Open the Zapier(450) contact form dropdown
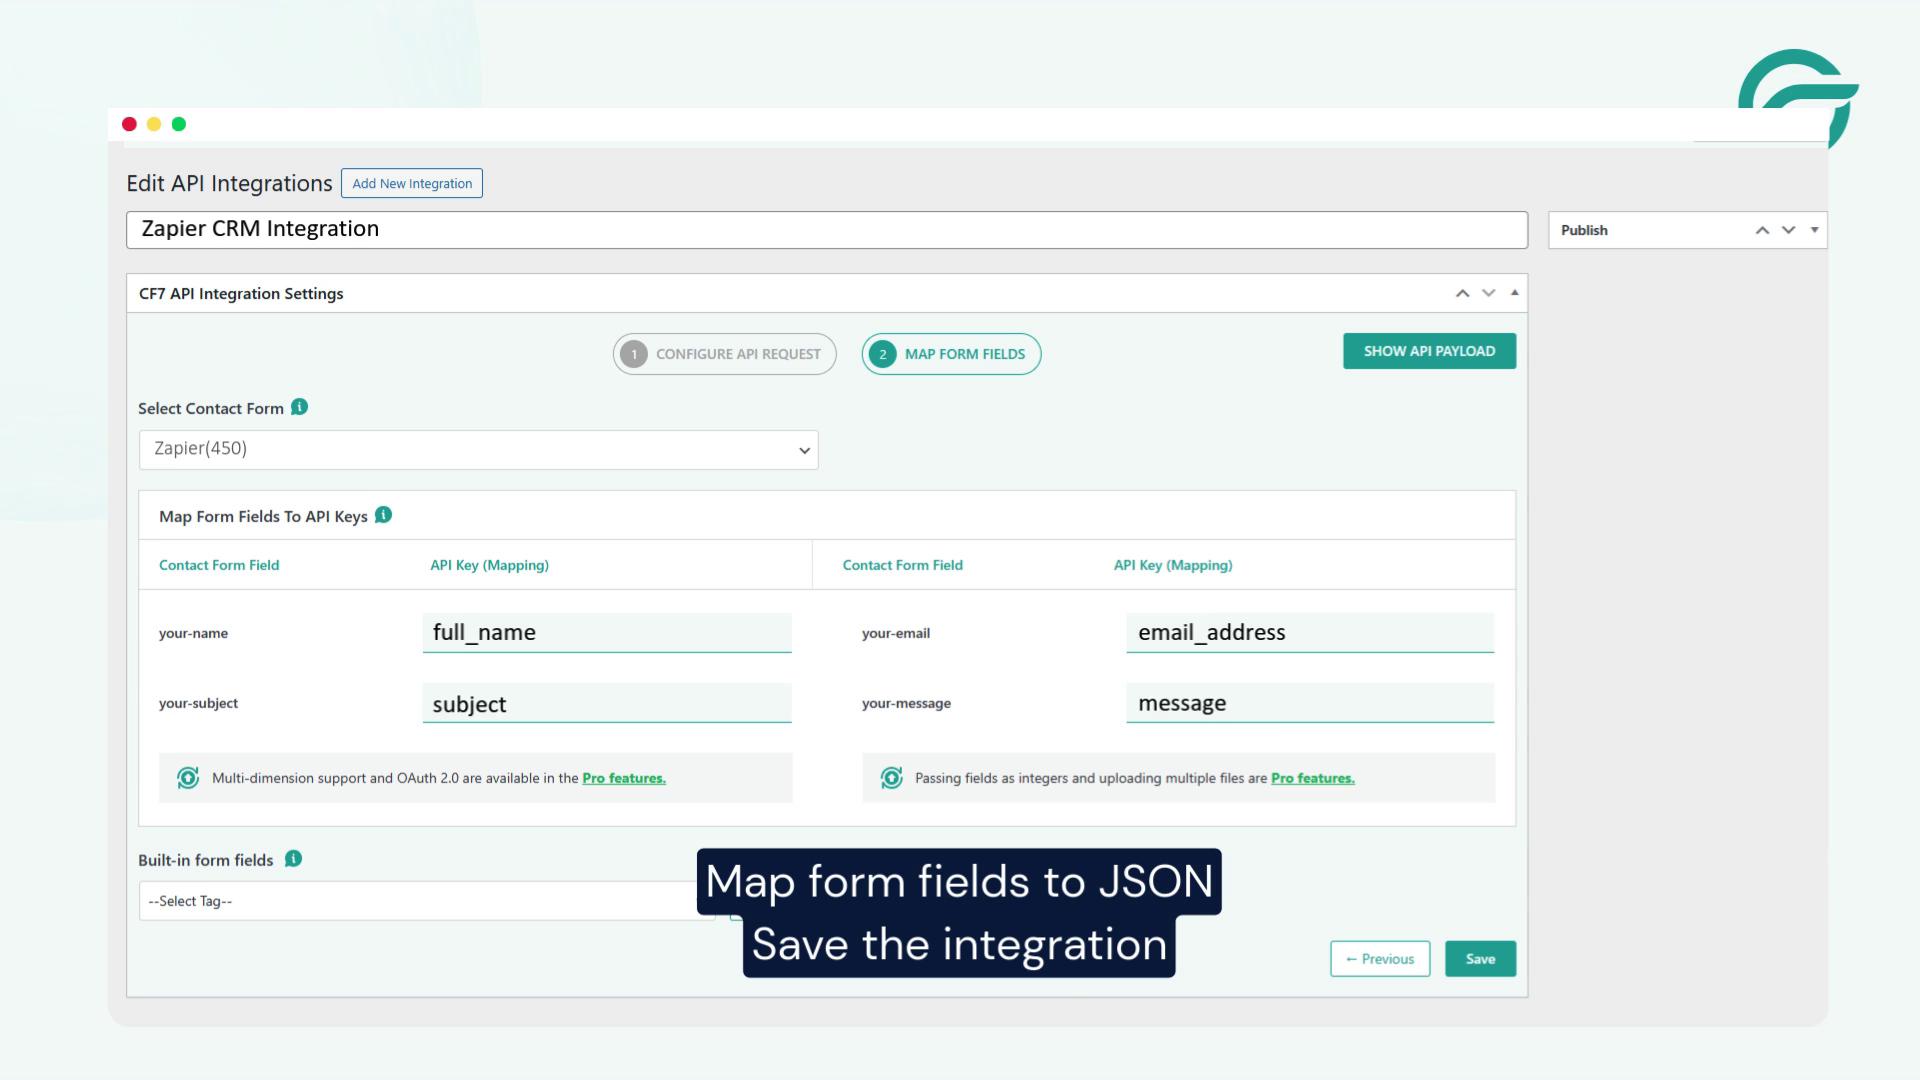Viewport: 1920px width, 1080px height. (x=478, y=449)
